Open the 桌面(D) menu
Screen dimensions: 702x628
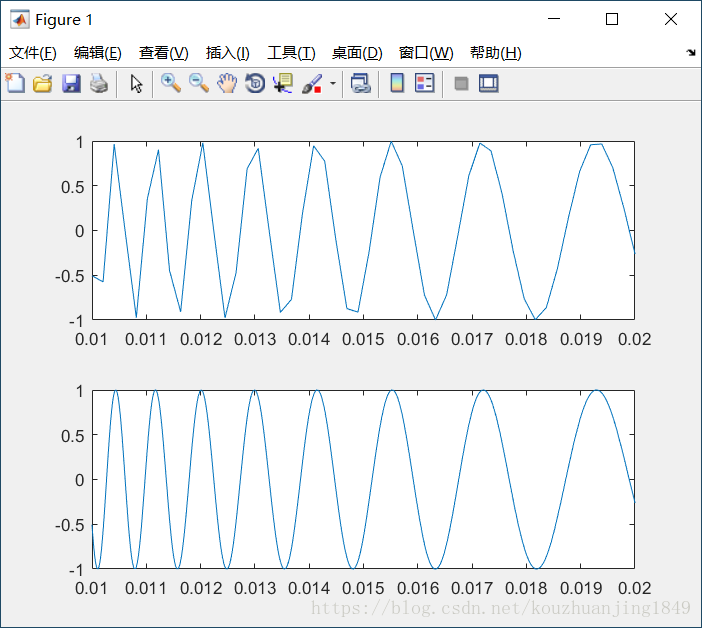pyautogui.click(x=357, y=53)
